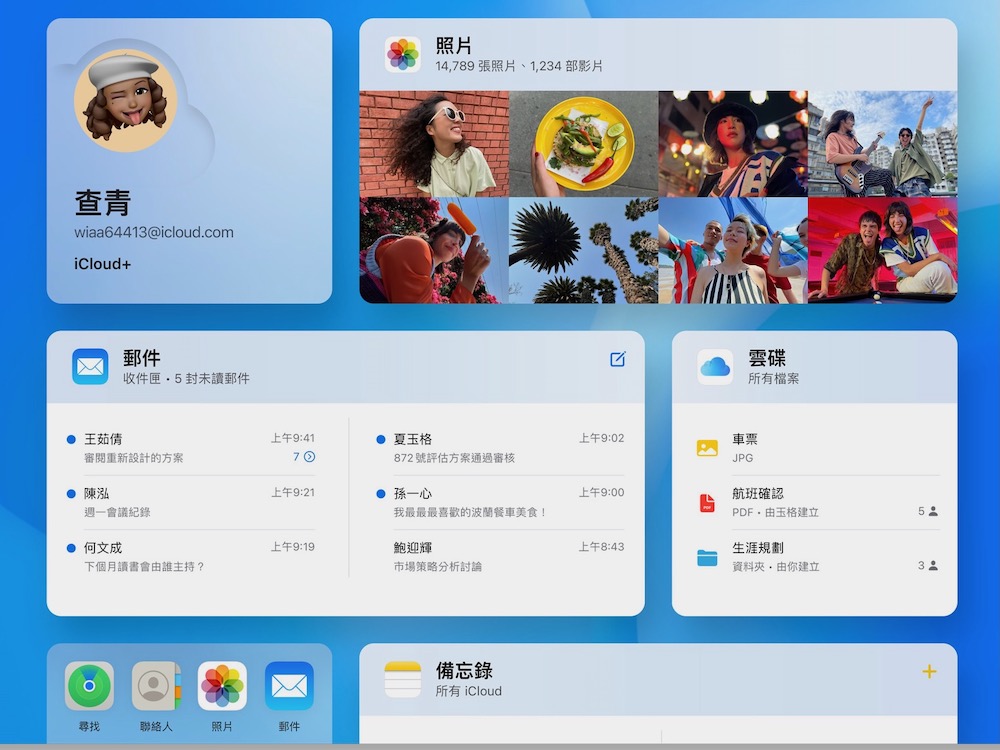Click the account name 查青
The image size is (1000, 750).
coord(103,203)
